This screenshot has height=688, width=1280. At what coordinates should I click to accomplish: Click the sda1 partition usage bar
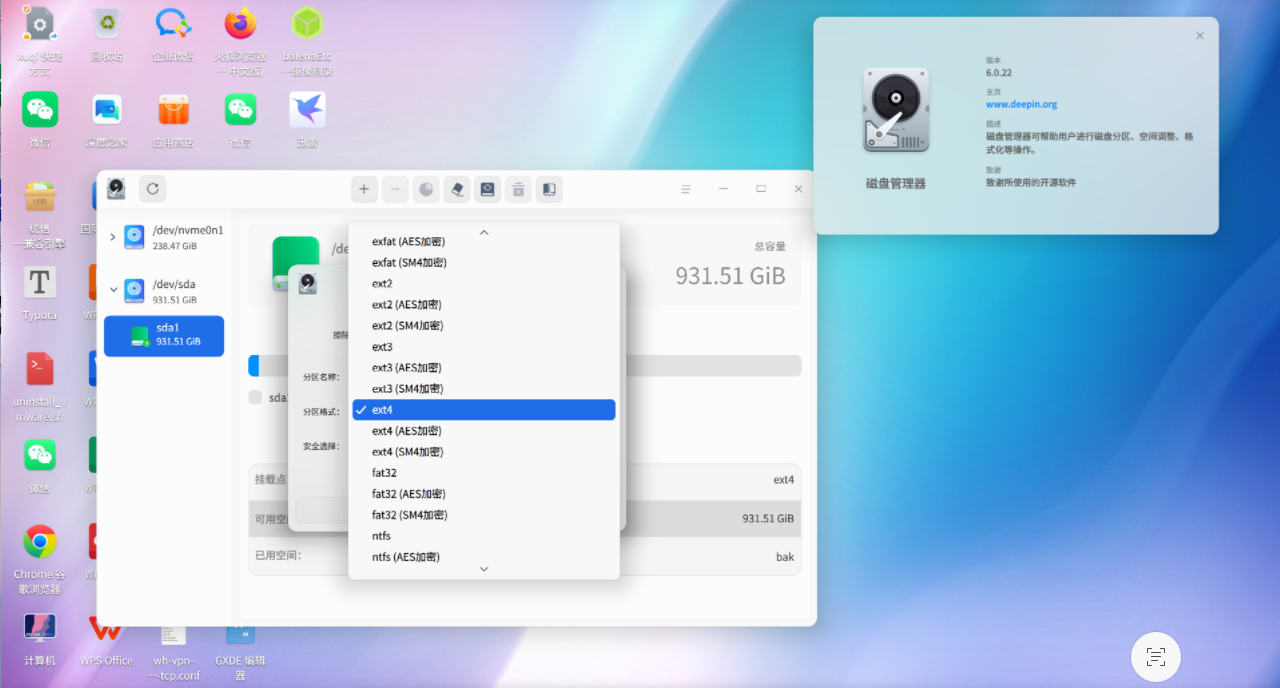click(524, 365)
